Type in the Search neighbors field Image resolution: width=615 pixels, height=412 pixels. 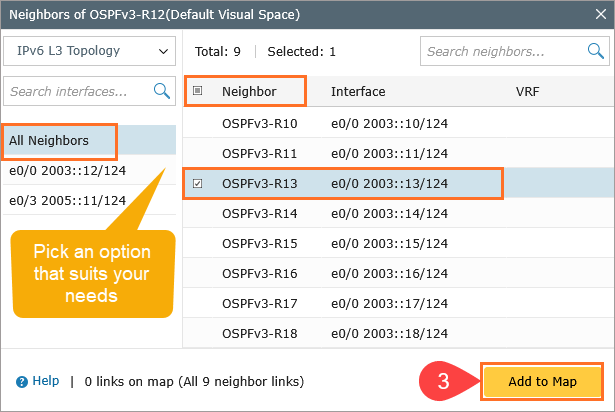coord(500,51)
